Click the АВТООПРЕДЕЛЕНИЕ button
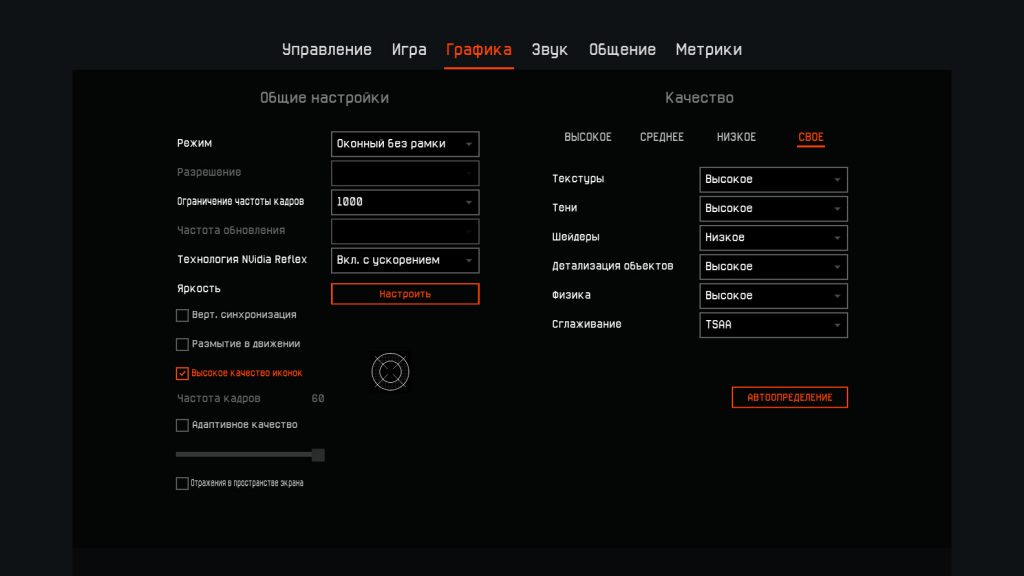Viewport: 1024px width, 576px height. click(x=789, y=397)
